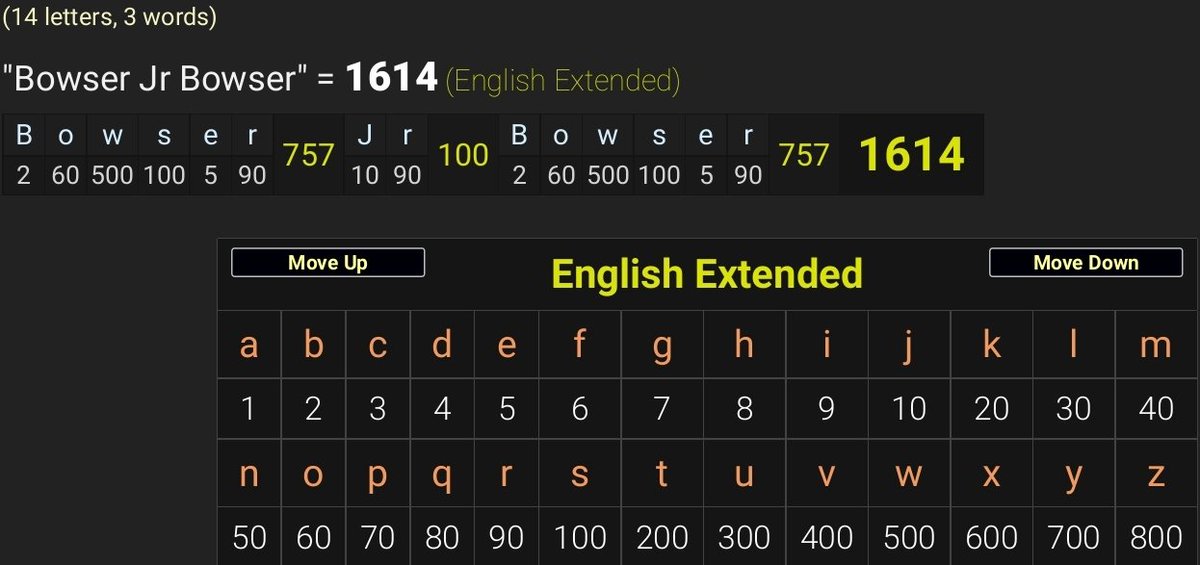Click chart value 800 under z
The height and width of the screenshot is (565, 1200).
[x=1156, y=537]
